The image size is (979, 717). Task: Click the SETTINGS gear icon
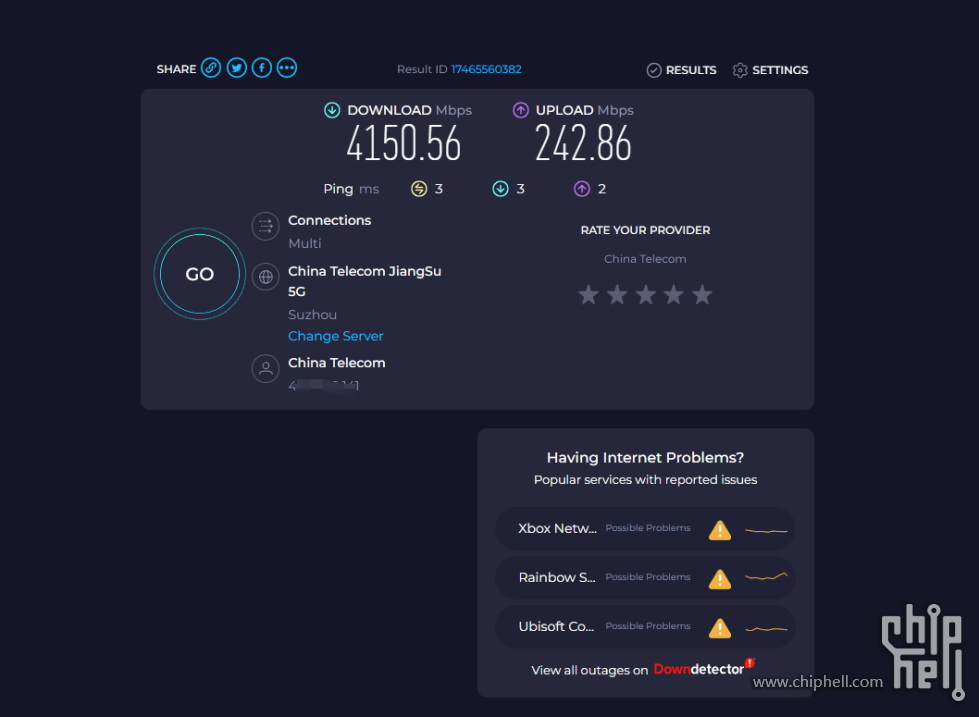click(740, 70)
